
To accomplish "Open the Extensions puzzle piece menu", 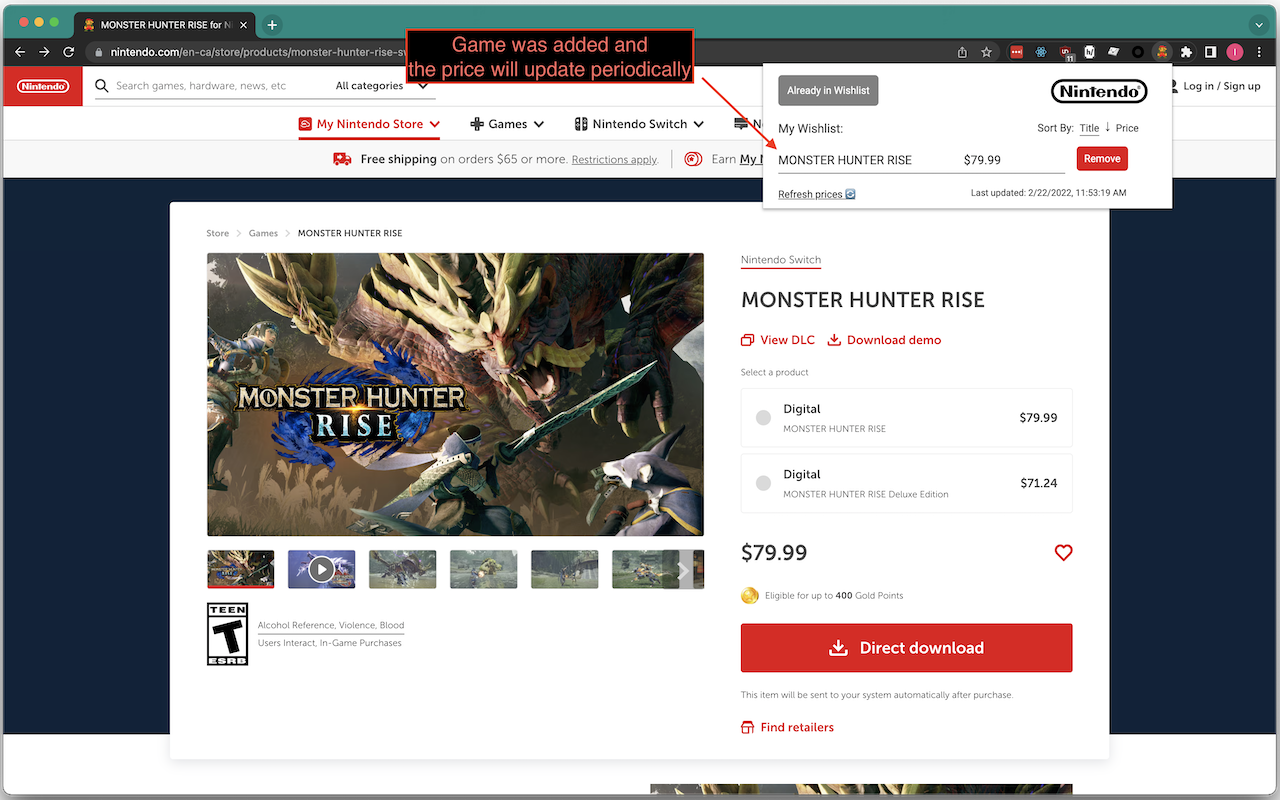I will 1186,52.
